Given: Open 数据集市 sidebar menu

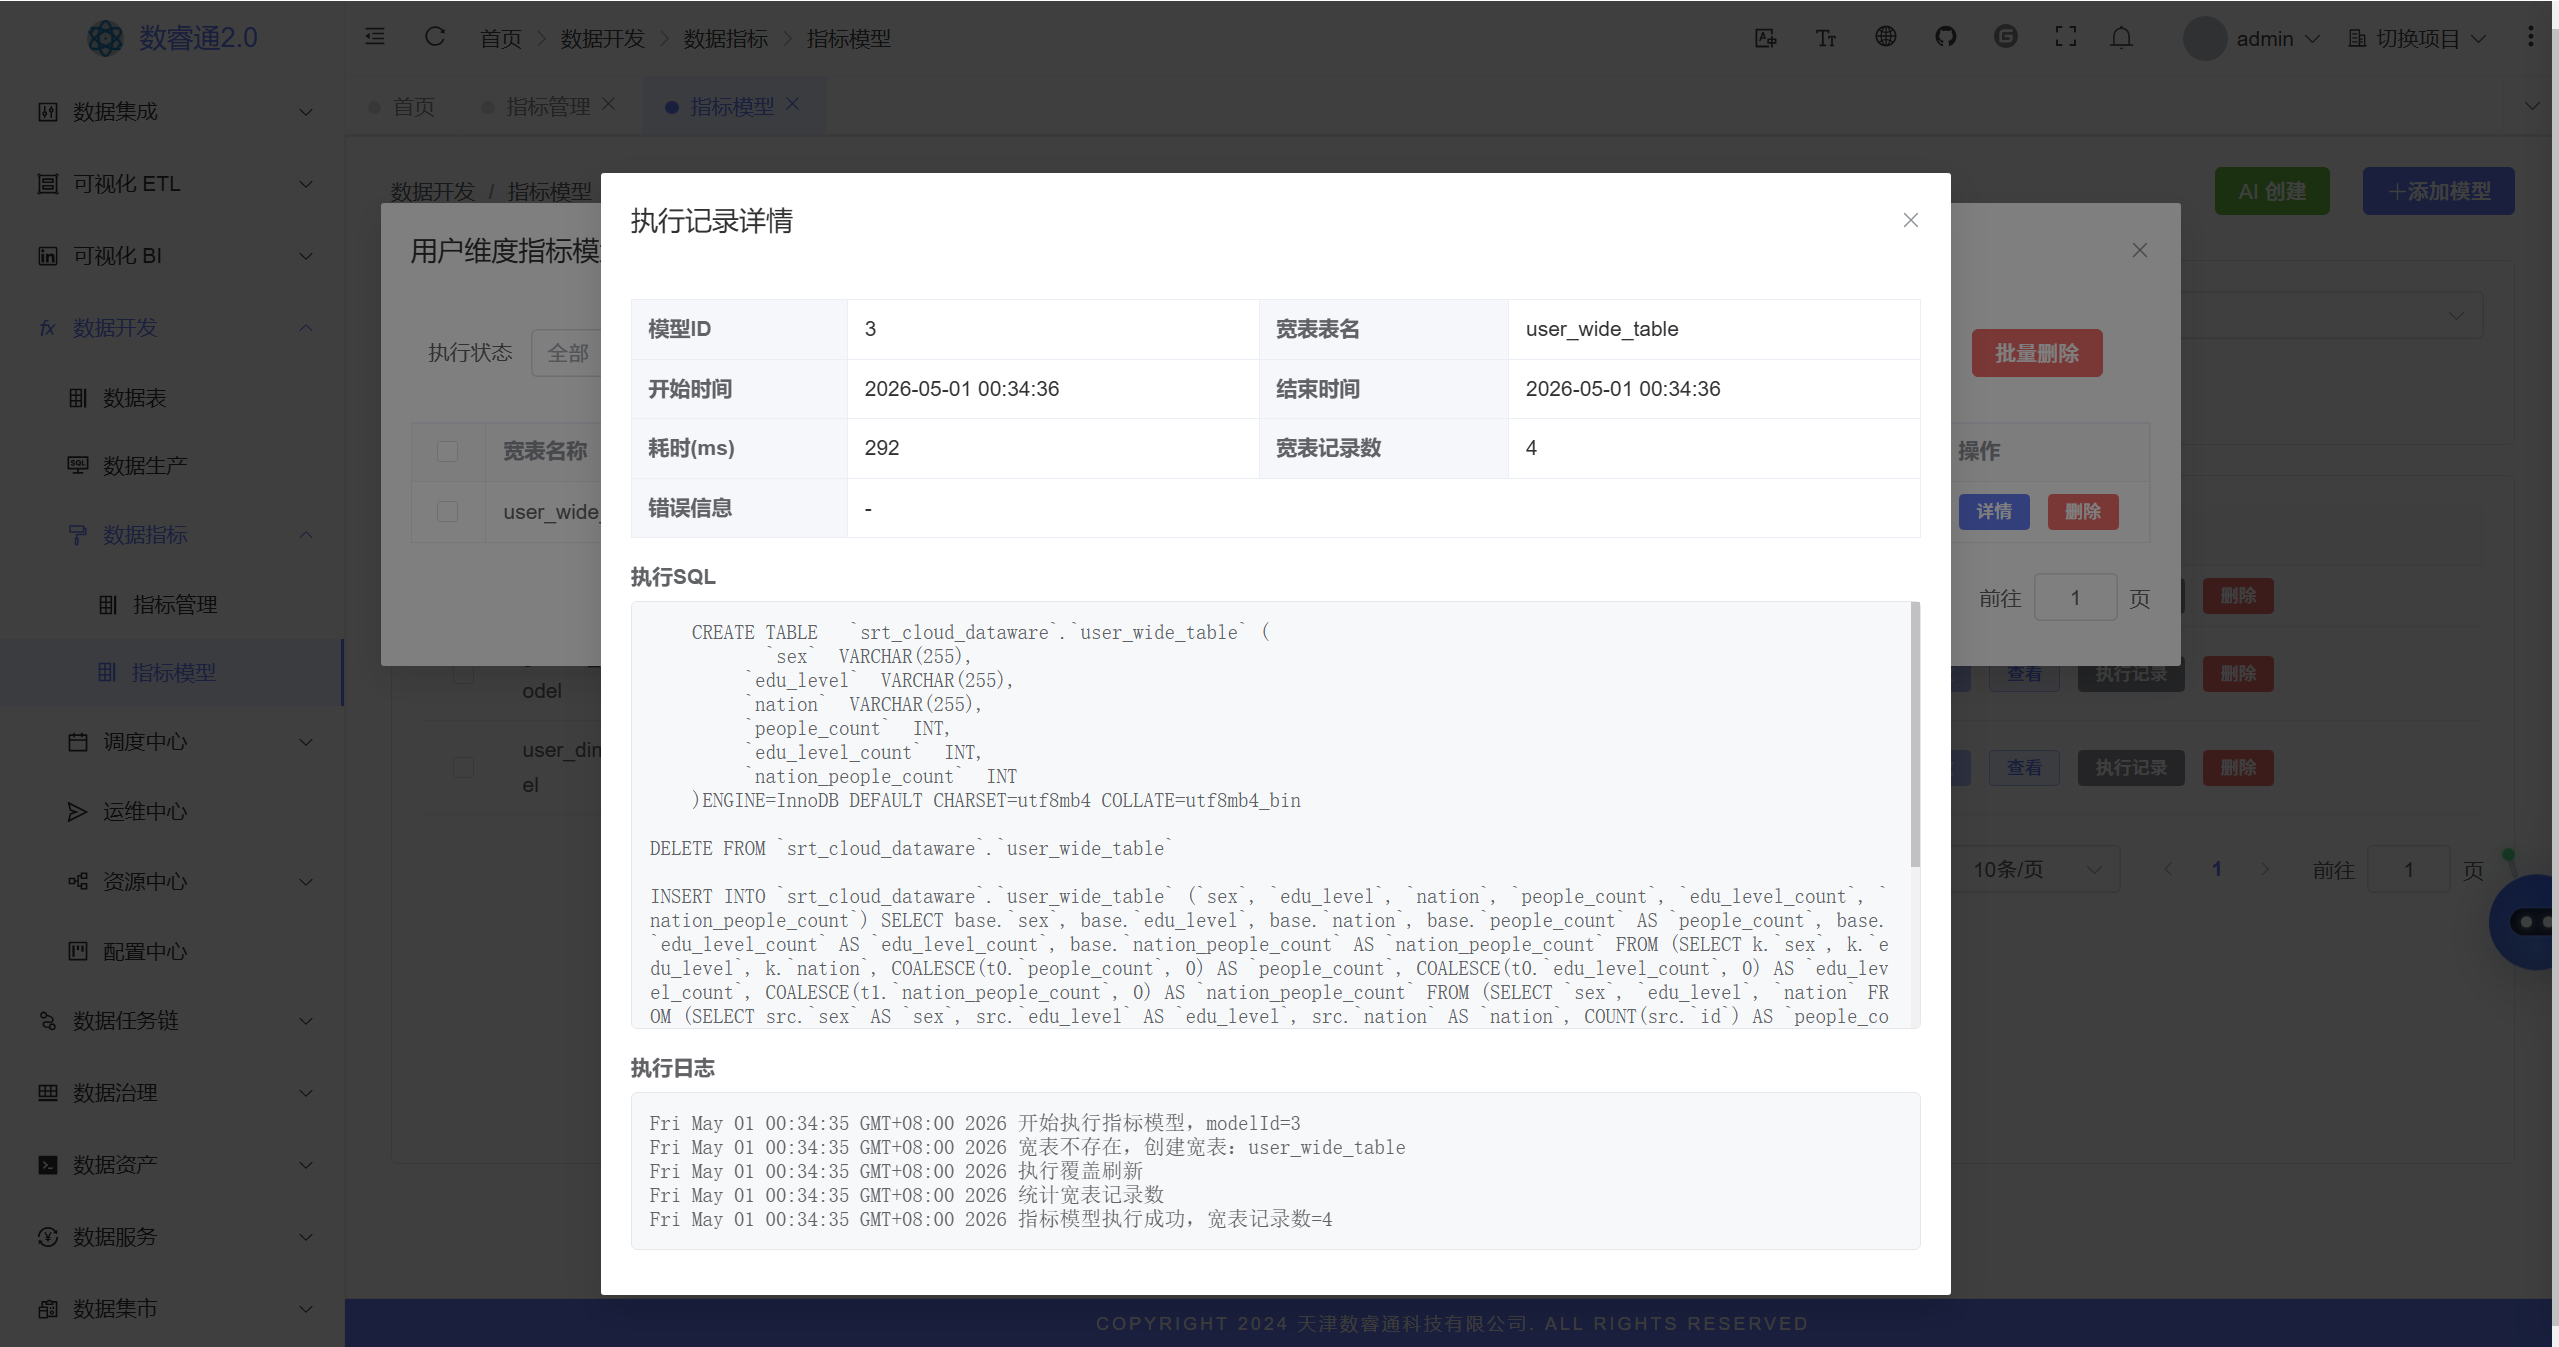Looking at the screenshot, I should [172, 1308].
